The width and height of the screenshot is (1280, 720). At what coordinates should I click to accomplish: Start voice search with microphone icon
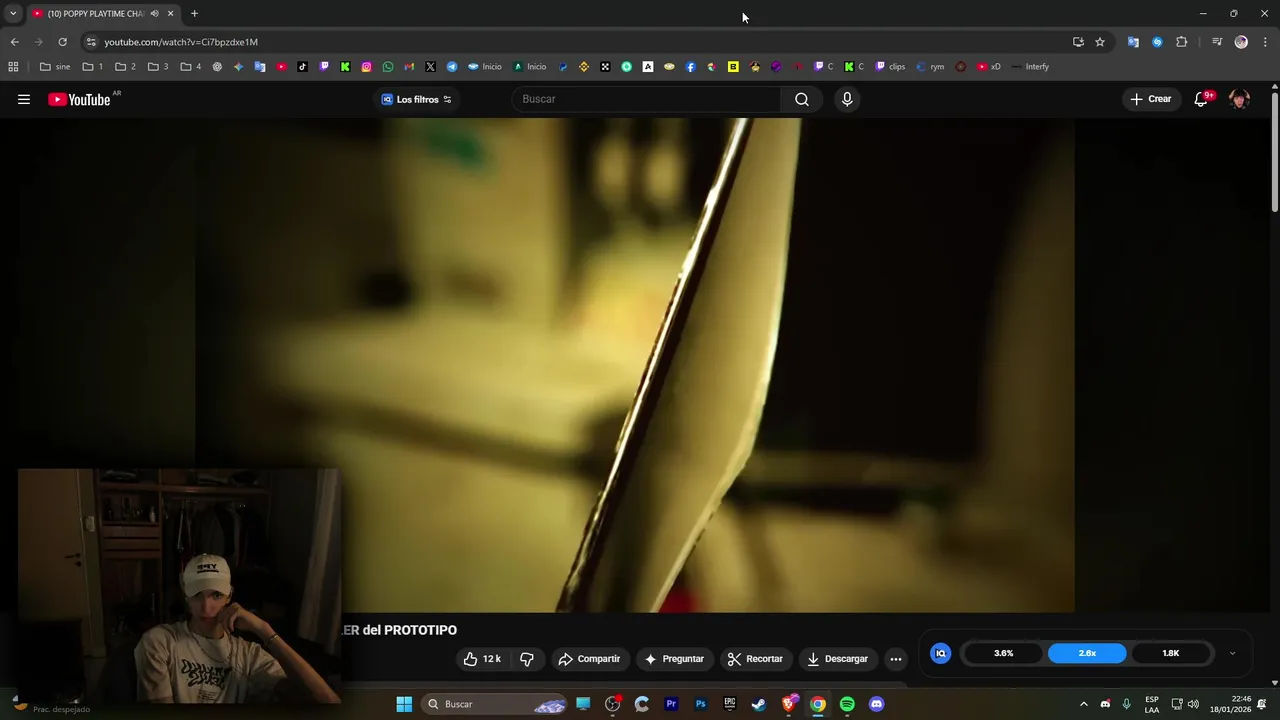click(x=847, y=99)
